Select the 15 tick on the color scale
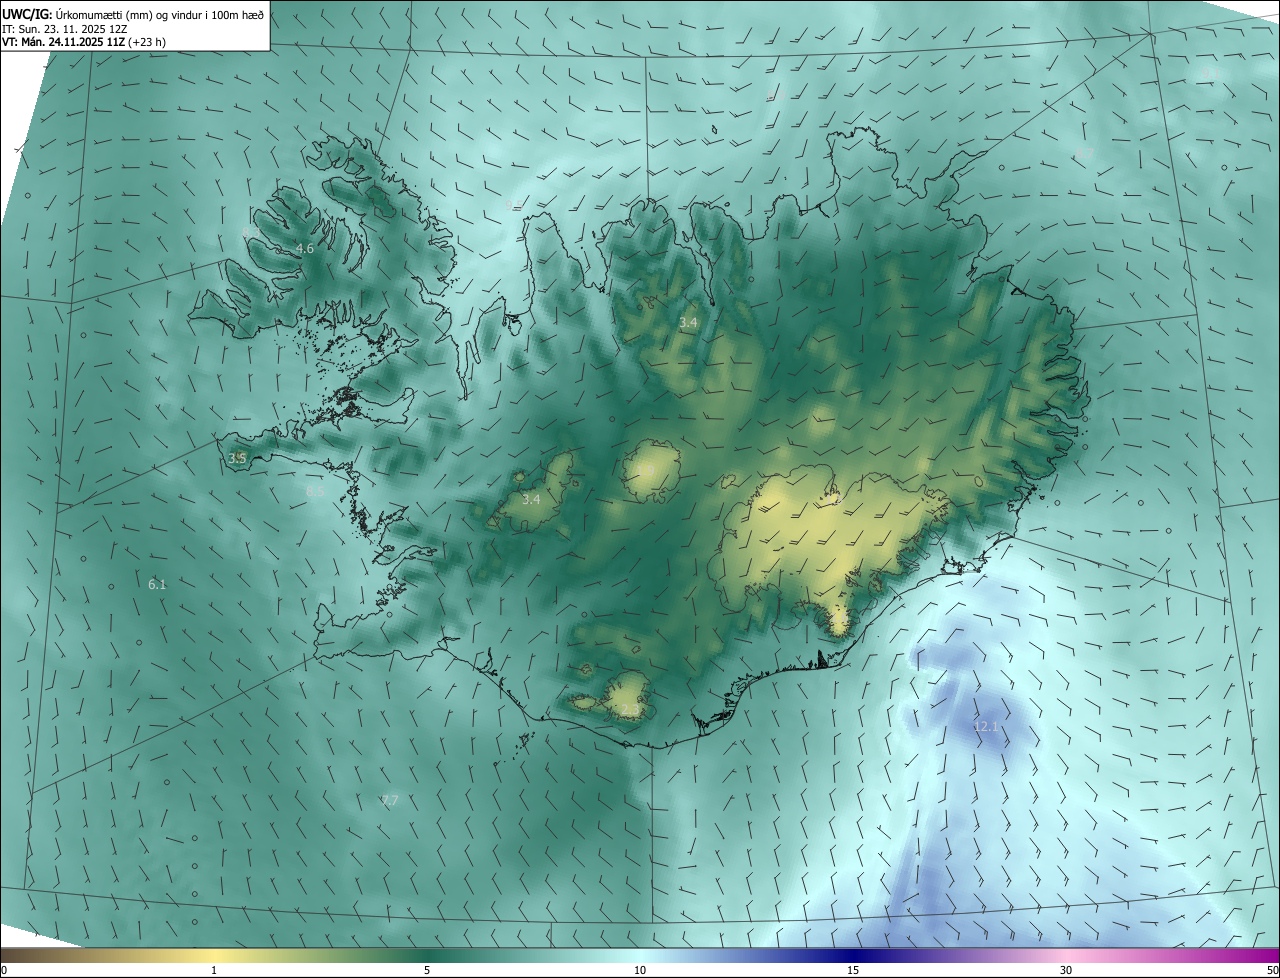The image size is (1280, 978). pyautogui.click(x=853, y=970)
